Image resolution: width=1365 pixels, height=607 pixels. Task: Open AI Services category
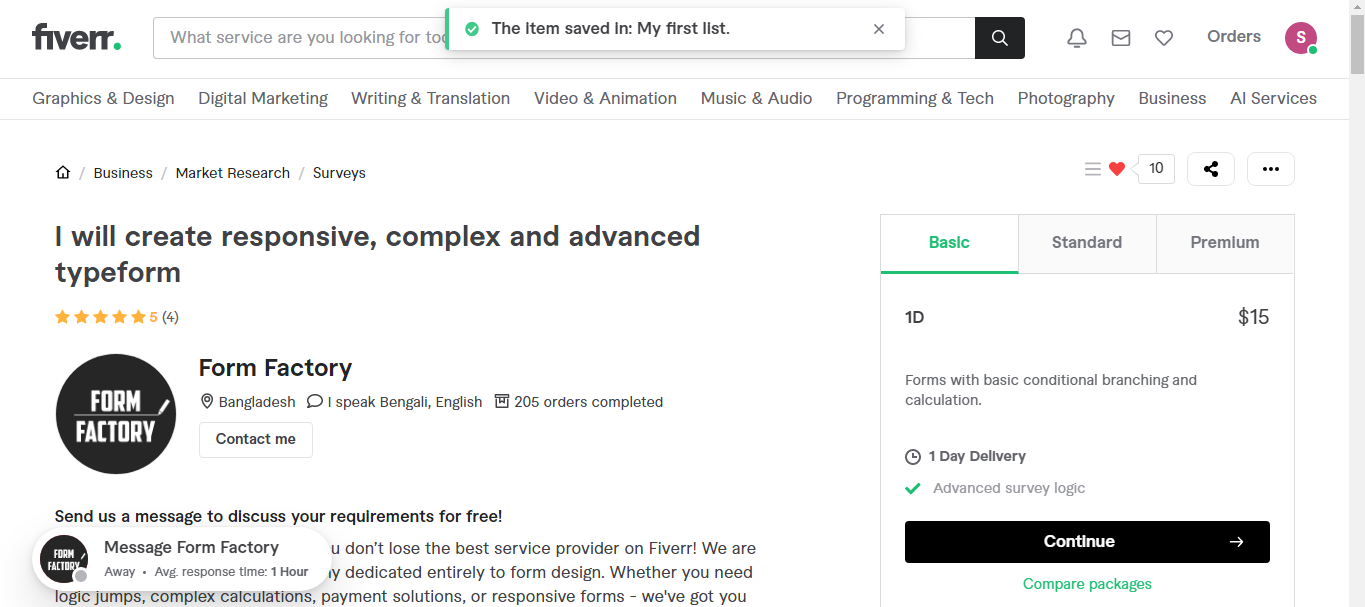pos(1273,98)
